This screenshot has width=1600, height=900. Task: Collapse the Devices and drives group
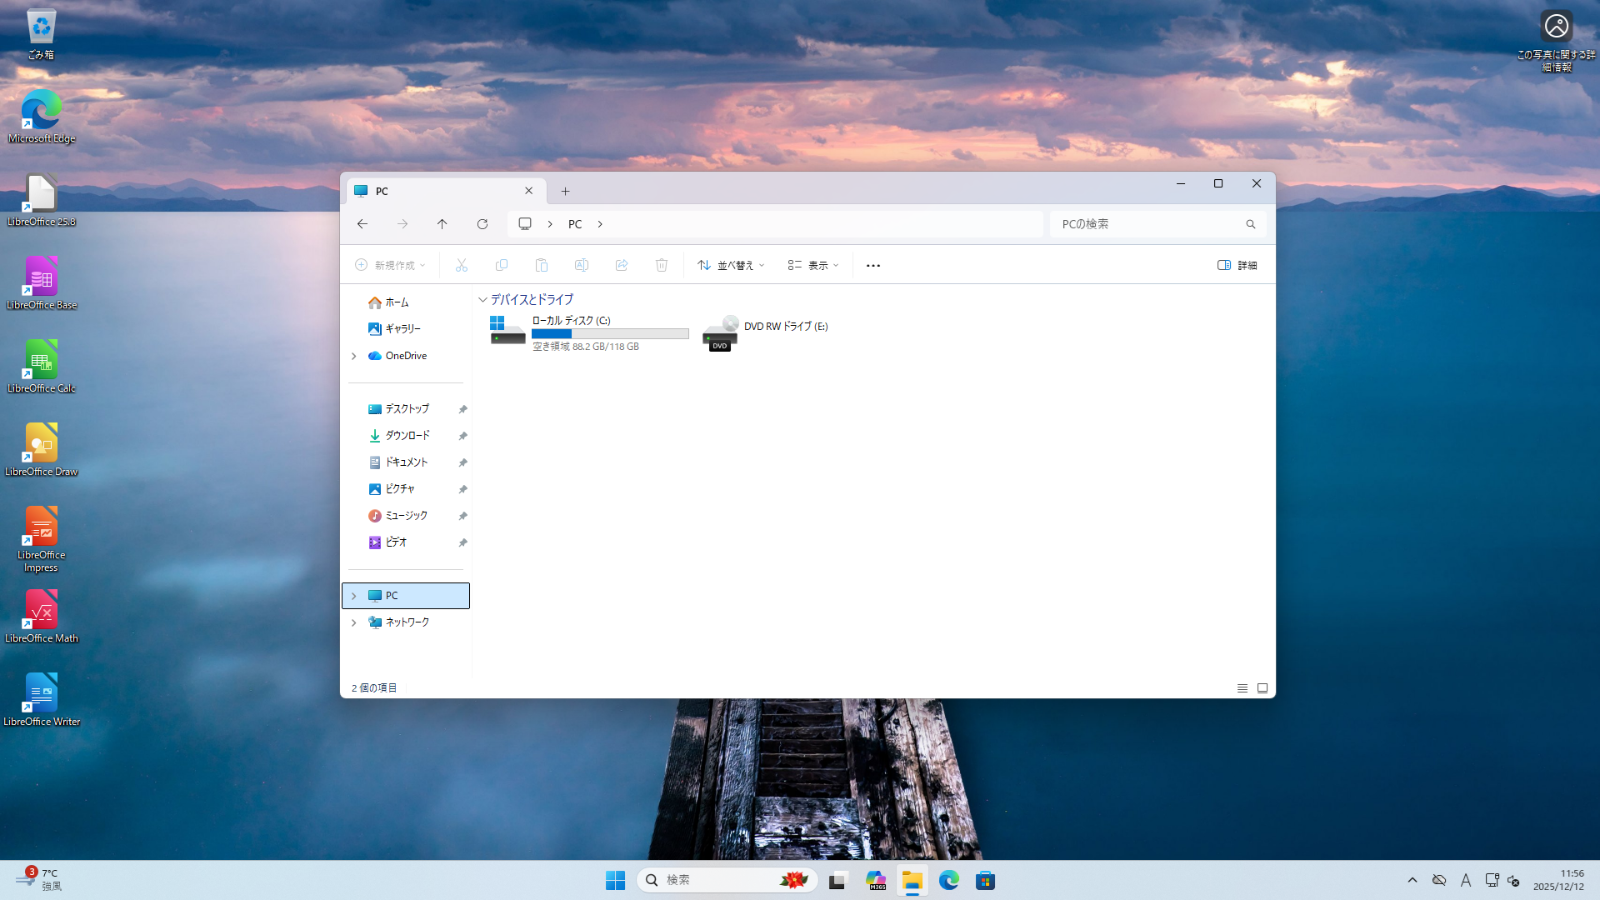tap(483, 300)
